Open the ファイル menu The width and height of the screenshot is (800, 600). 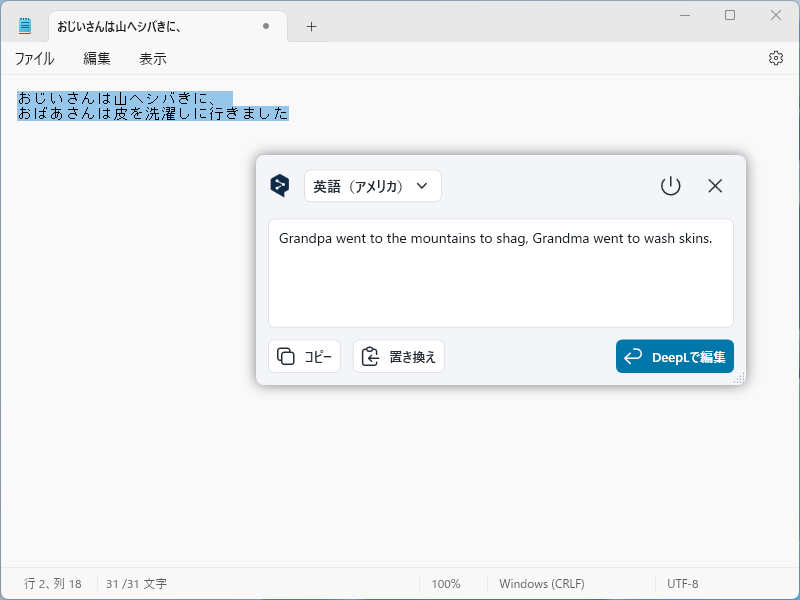[34, 59]
